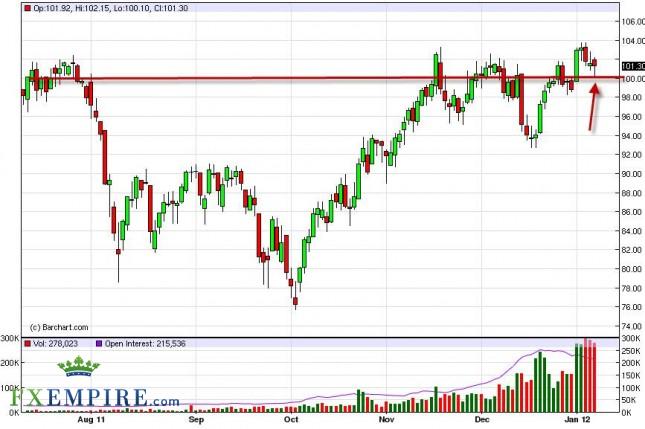Click the Aug 11 axis label
The image size is (645, 429).
pos(91,420)
